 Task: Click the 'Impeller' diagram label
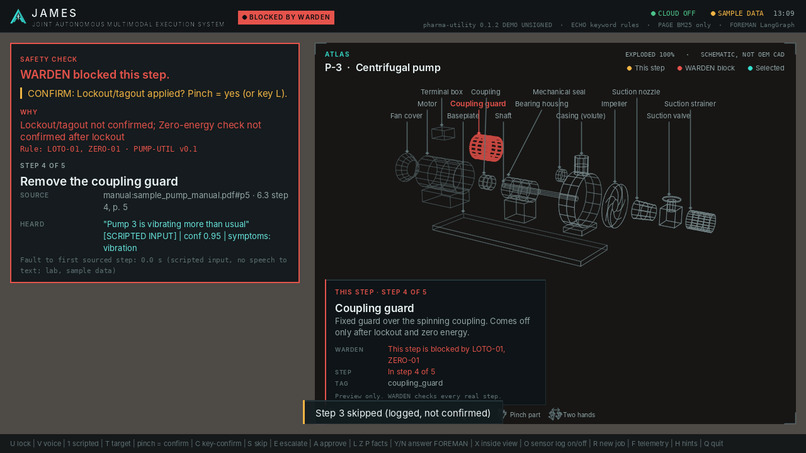point(614,104)
